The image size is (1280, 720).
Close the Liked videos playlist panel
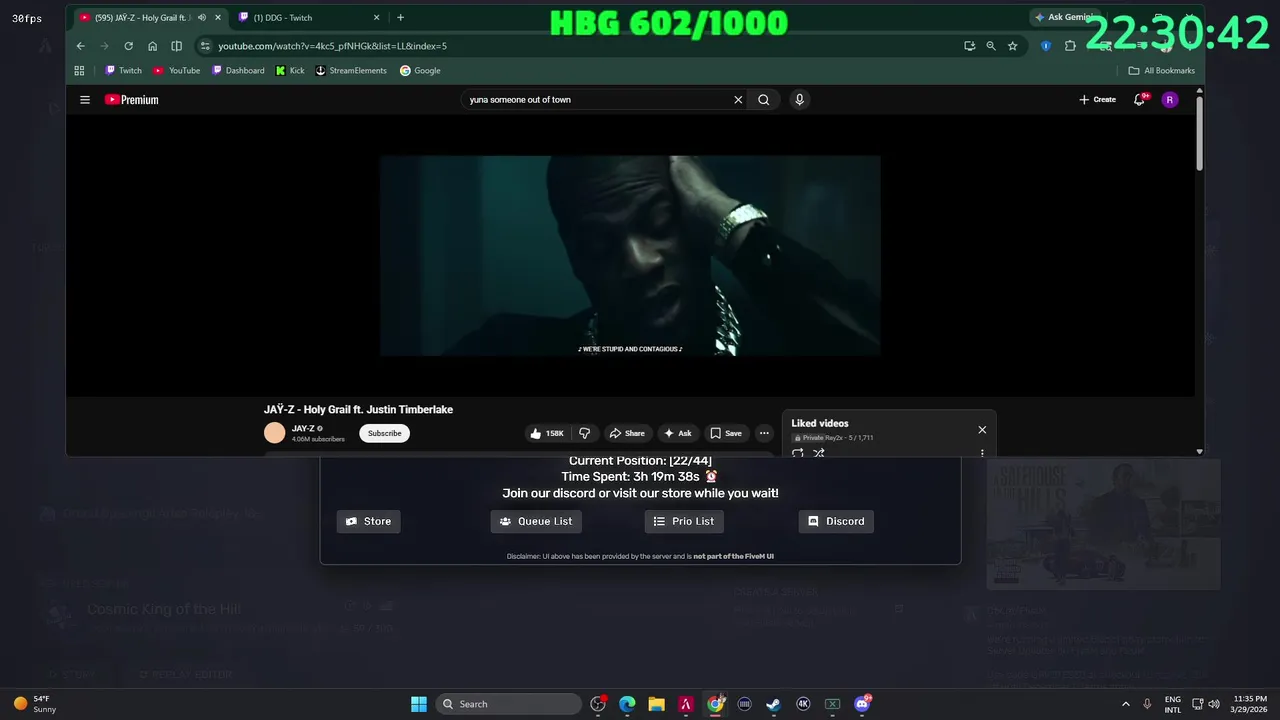click(x=982, y=430)
